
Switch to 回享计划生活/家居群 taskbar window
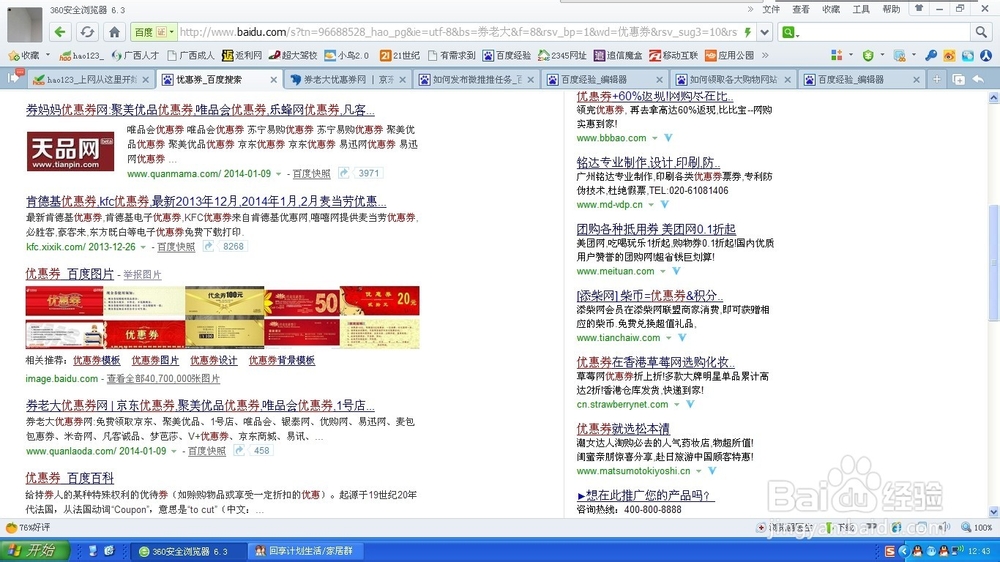304,551
